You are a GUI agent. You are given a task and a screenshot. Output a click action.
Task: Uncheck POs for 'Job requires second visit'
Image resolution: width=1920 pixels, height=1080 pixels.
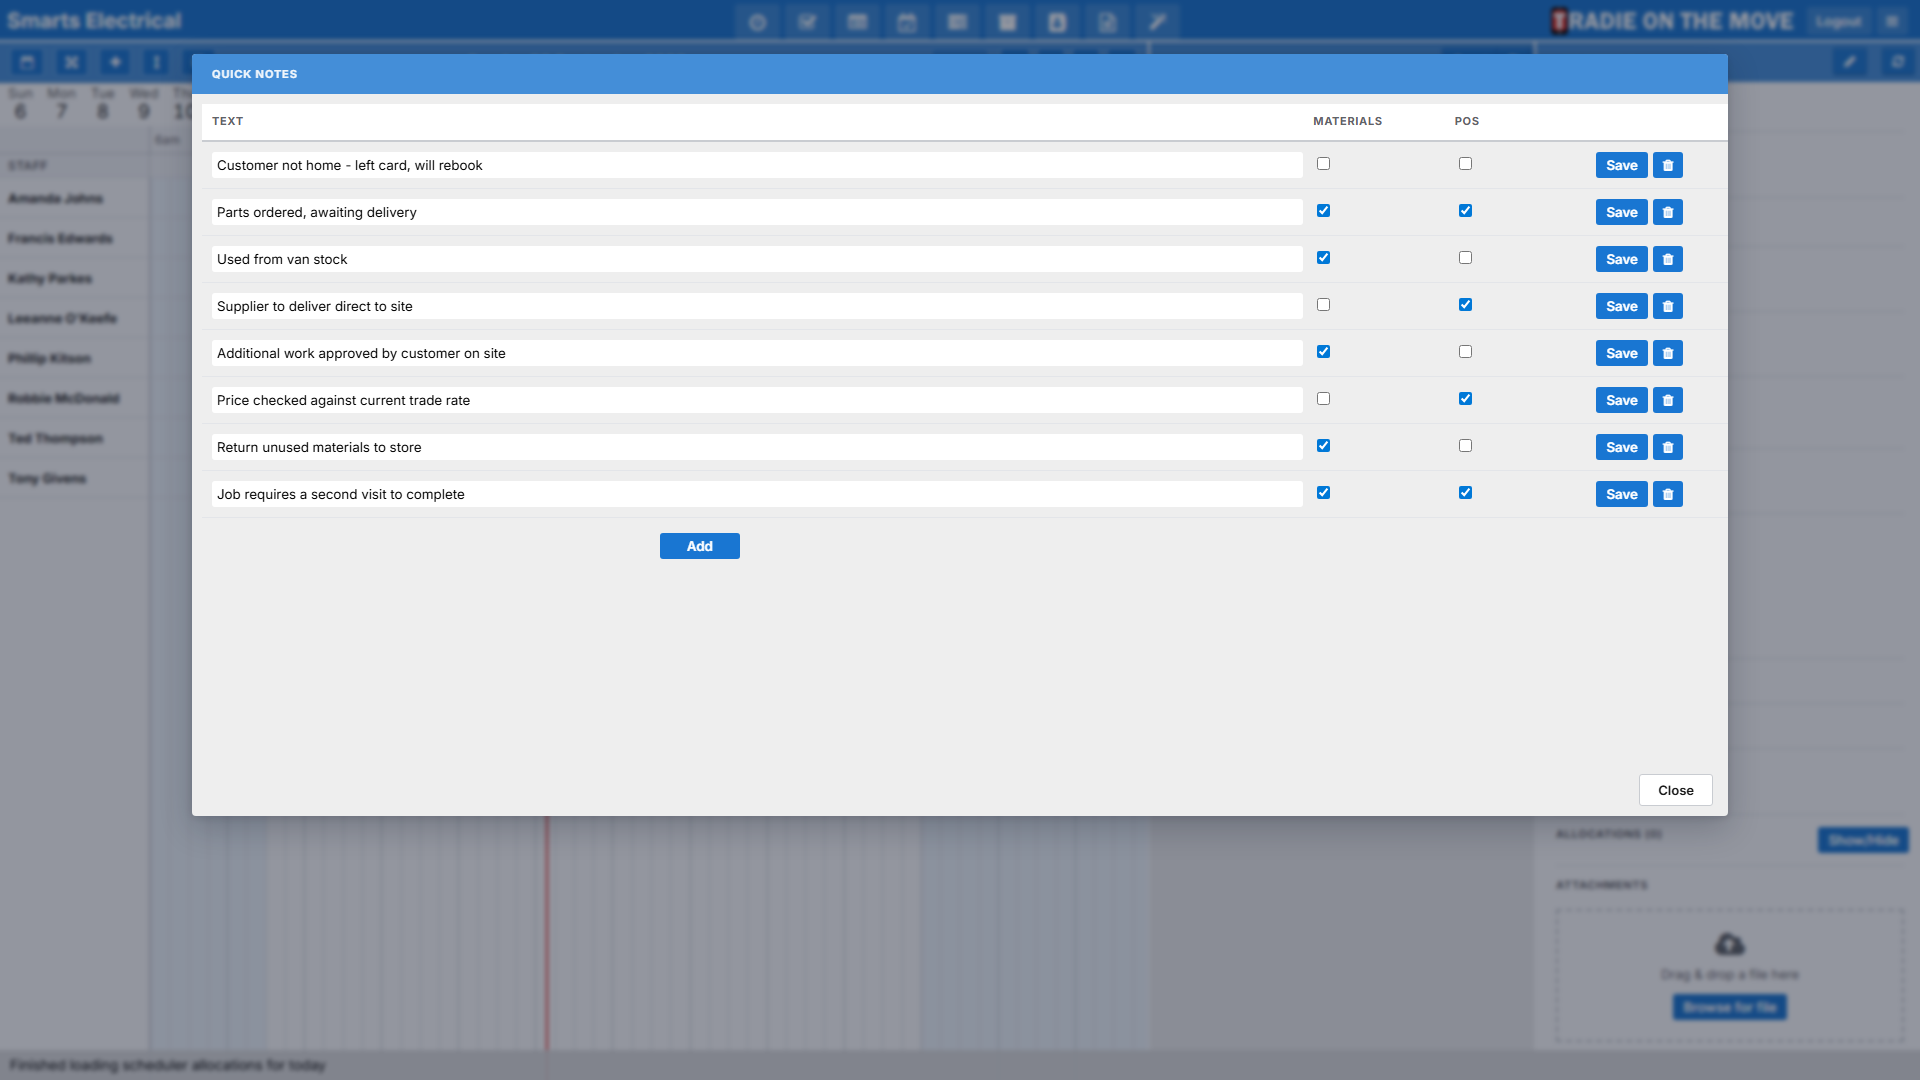(1465, 492)
